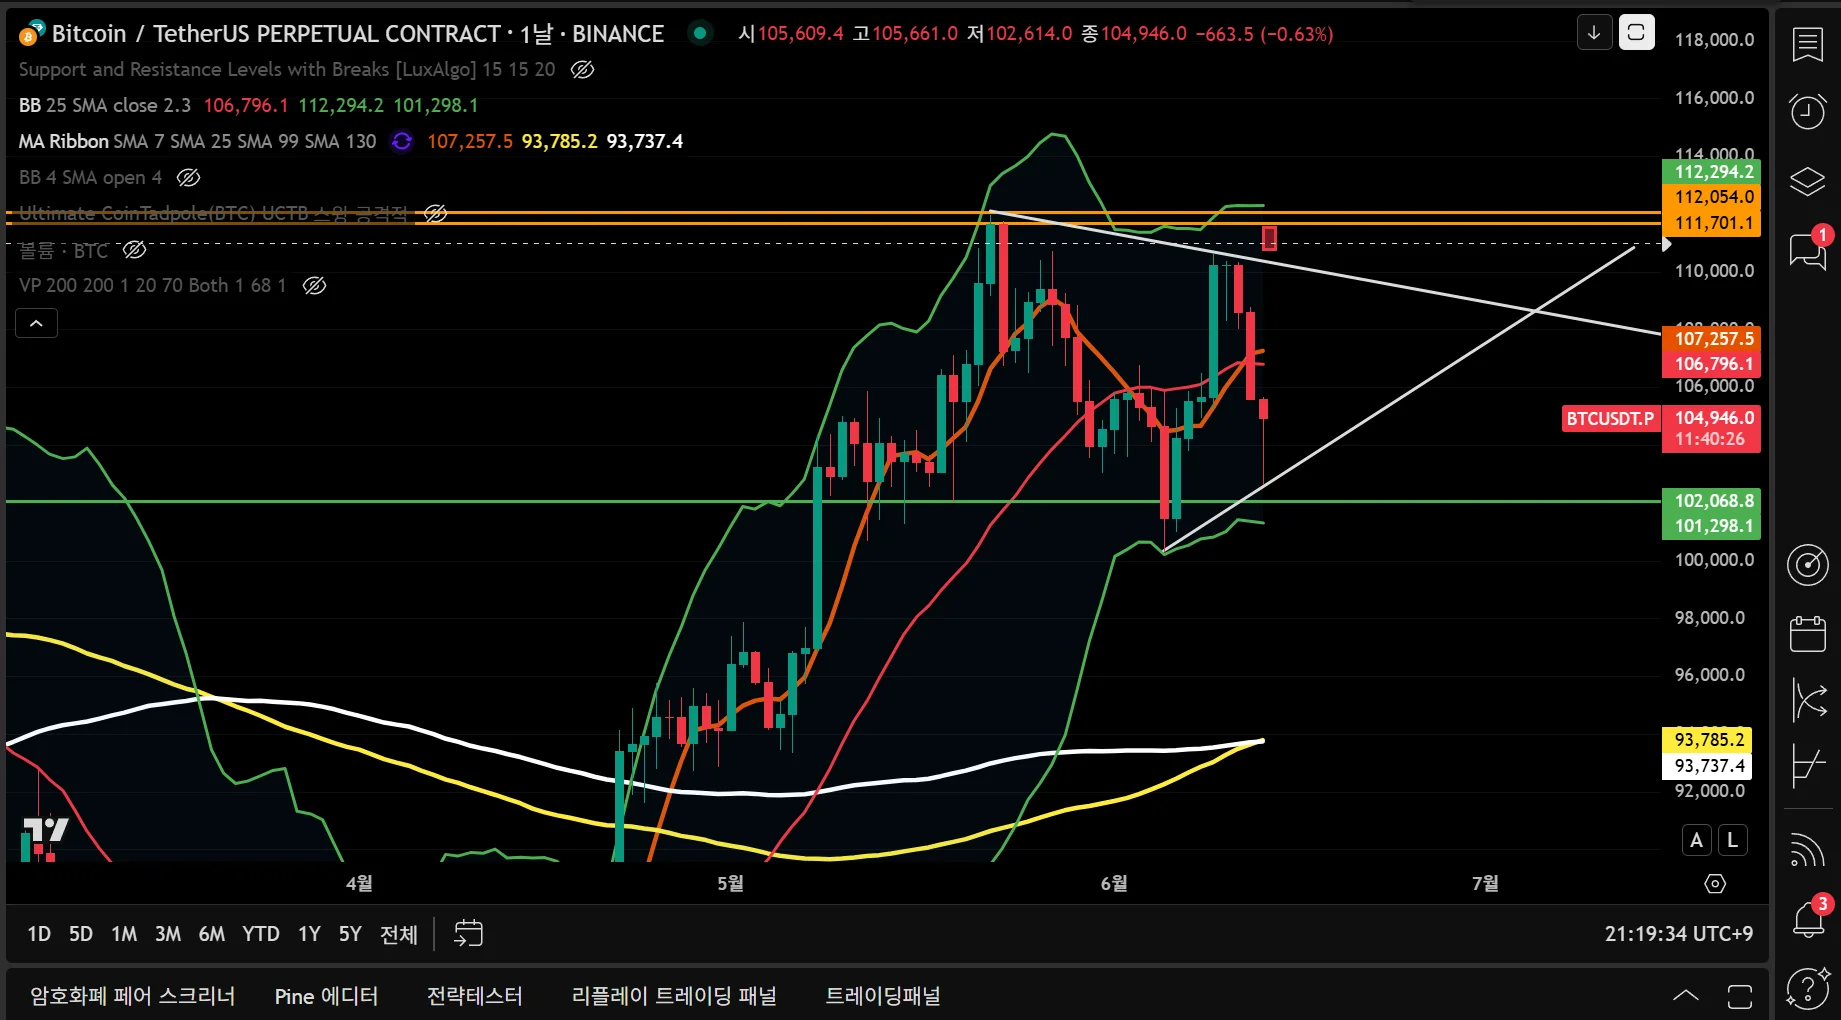The height and width of the screenshot is (1020, 1841).
Task: Set the chart range to 1D
Action: (x=39, y=934)
